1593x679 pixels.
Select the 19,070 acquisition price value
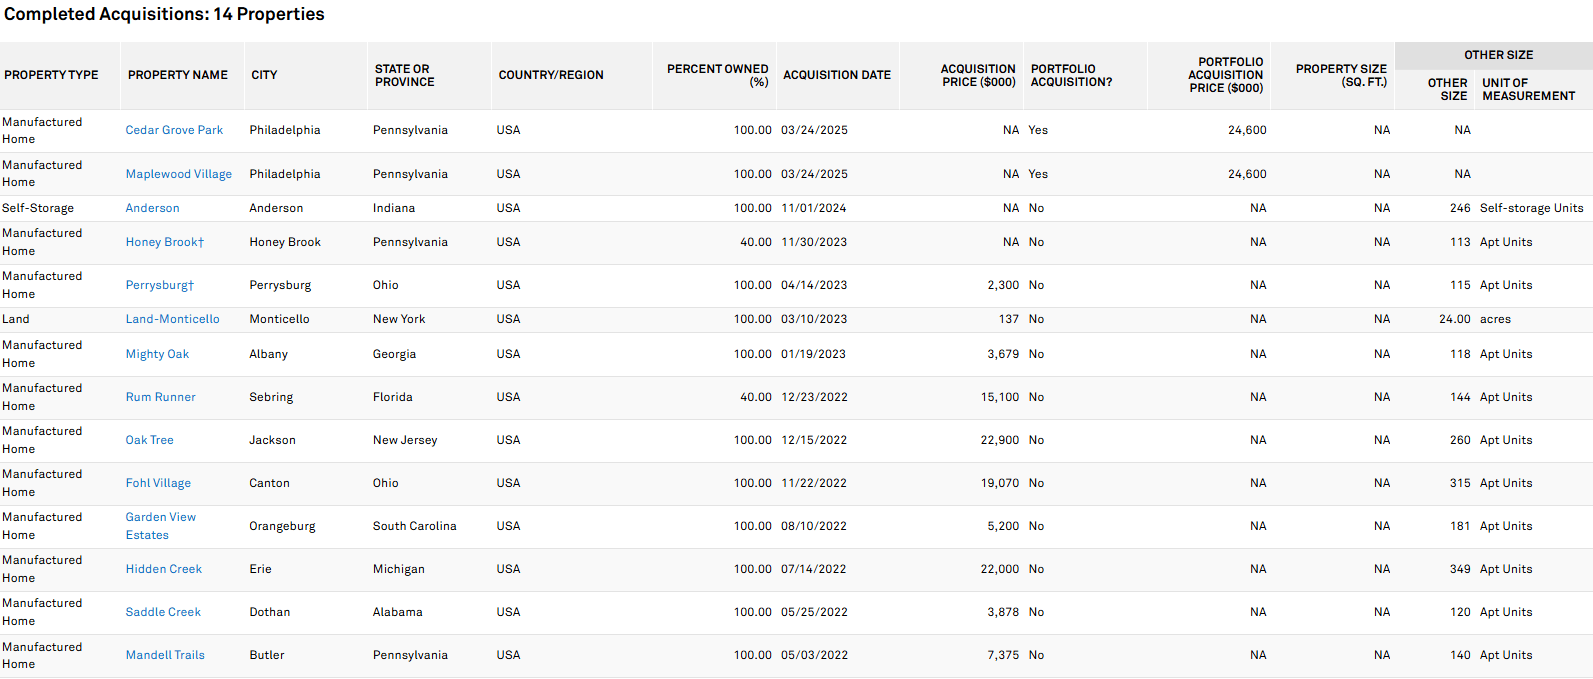(x=1000, y=483)
